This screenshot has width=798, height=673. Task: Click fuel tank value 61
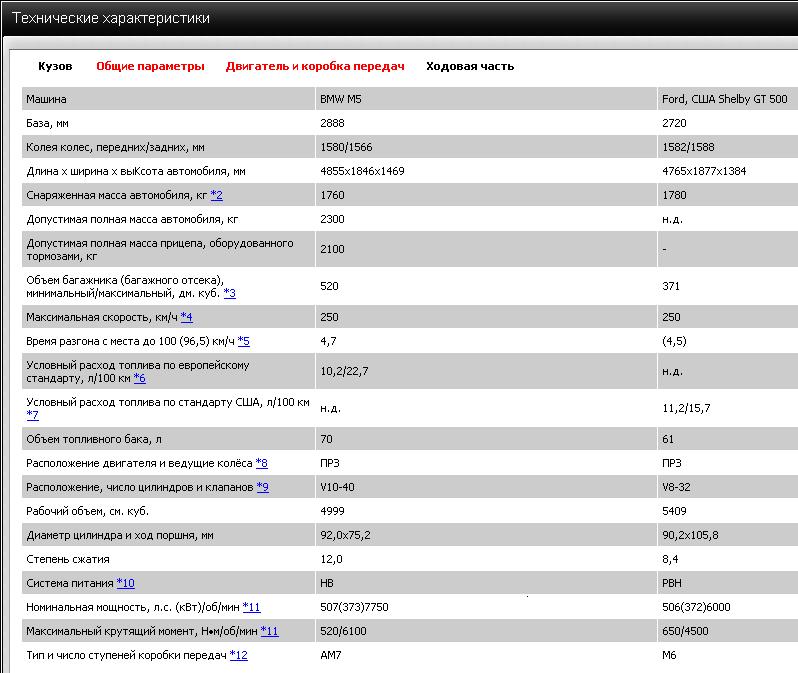(668, 439)
